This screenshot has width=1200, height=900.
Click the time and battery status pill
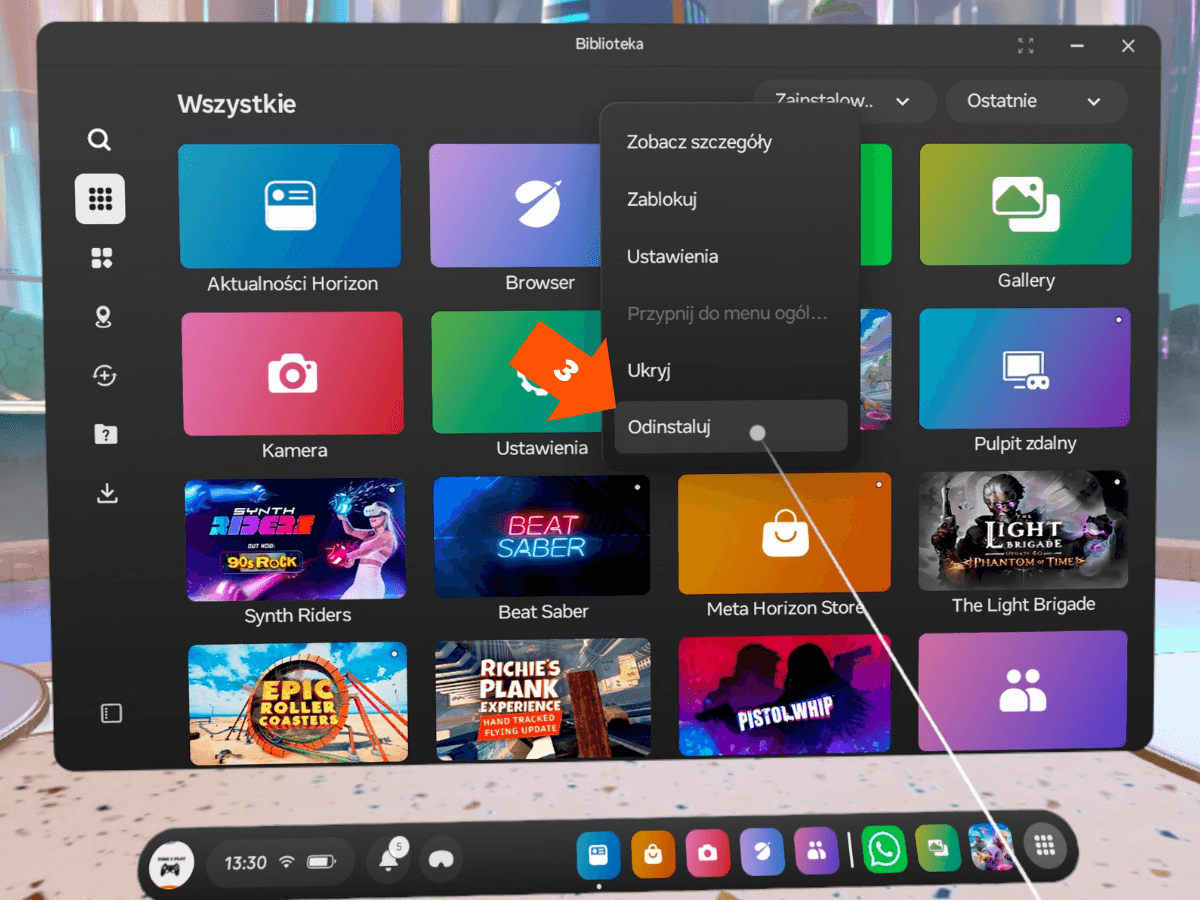(x=279, y=862)
